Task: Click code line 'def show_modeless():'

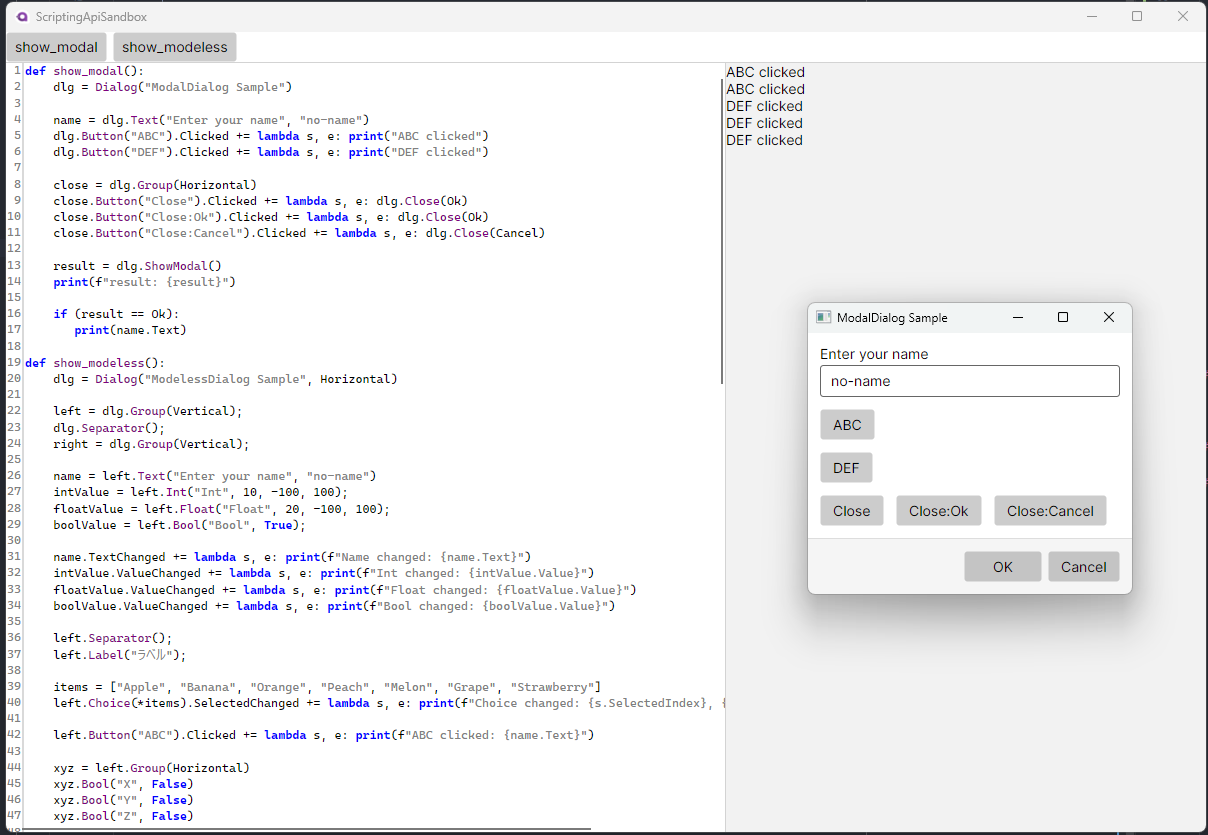Action: (95, 363)
